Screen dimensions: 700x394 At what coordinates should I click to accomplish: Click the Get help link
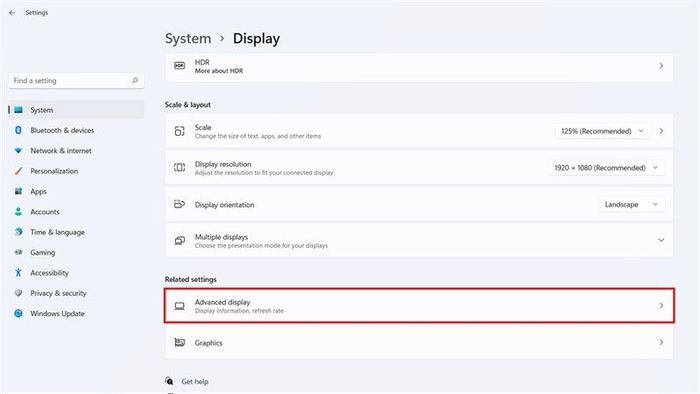tap(195, 382)
